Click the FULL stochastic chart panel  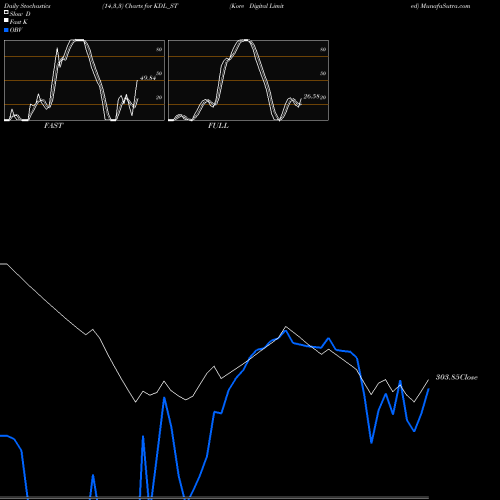248,80
